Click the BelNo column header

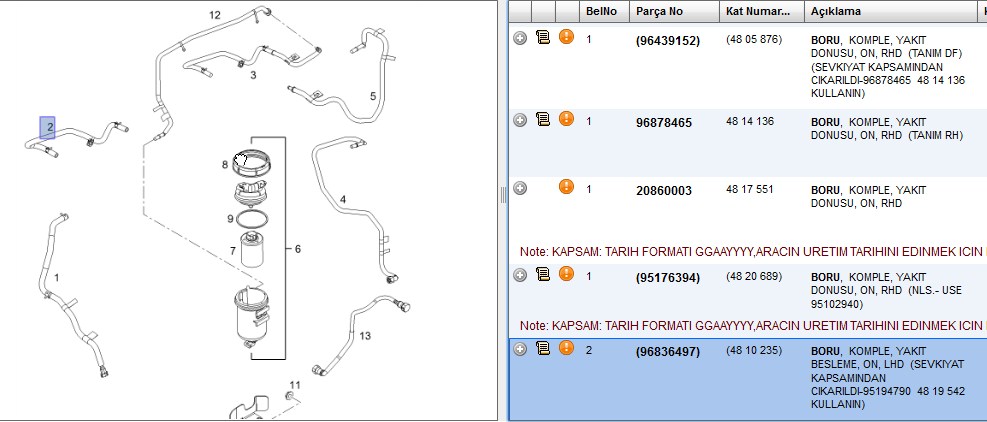pyautogui.click(x=604, y=11)
